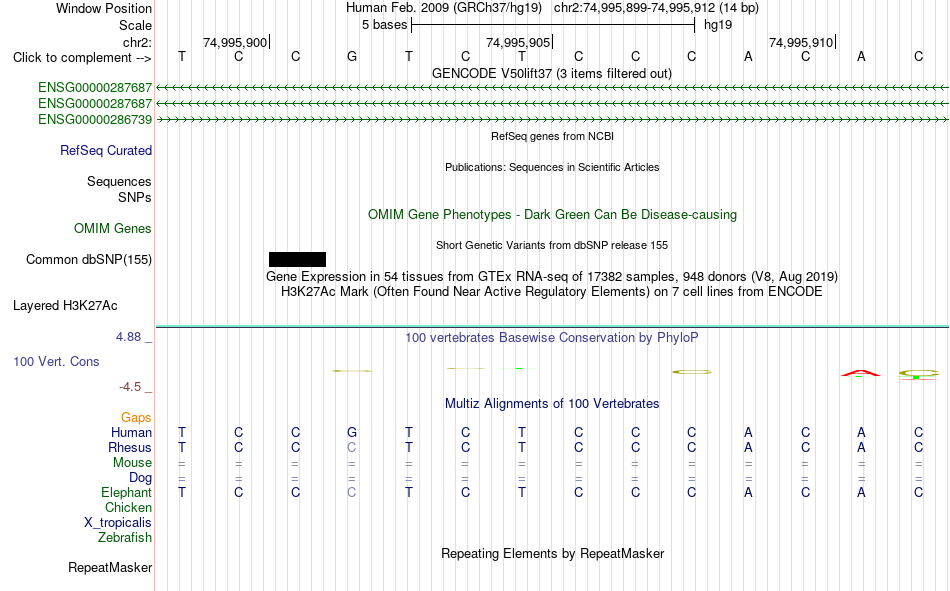Viewport: 950px width, 591px height.
Task: Open the RefSeq Curated track label
Action: [106, 150]
